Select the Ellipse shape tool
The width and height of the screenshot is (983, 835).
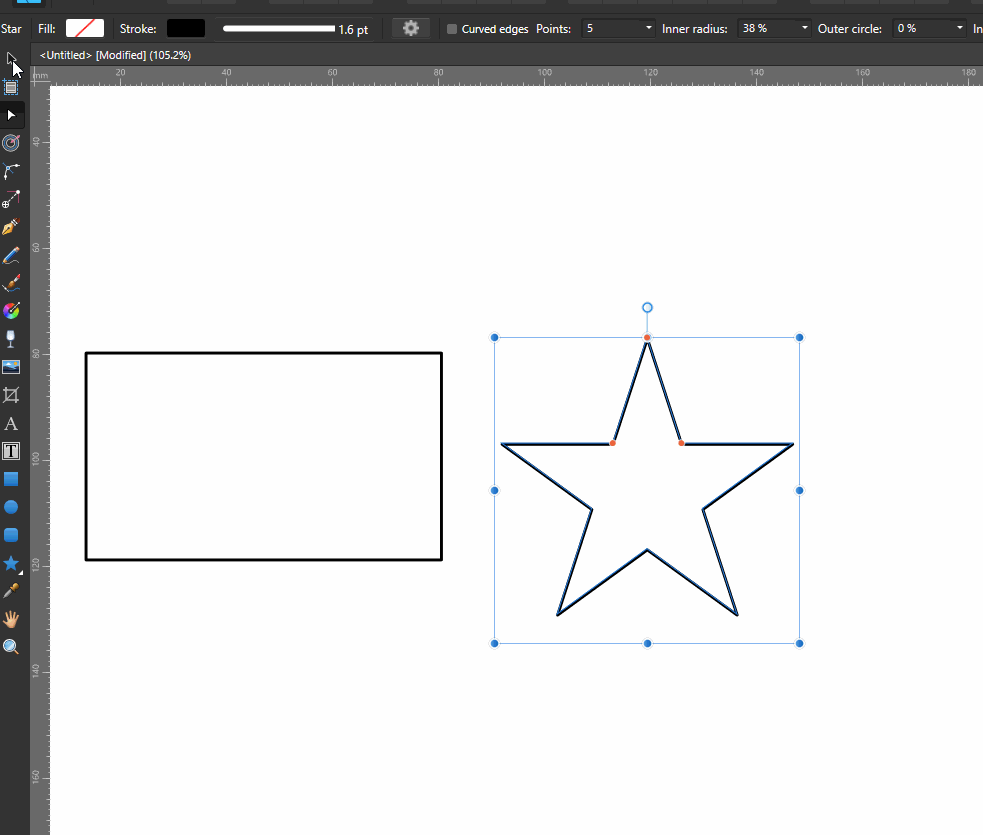click(11, 507)
